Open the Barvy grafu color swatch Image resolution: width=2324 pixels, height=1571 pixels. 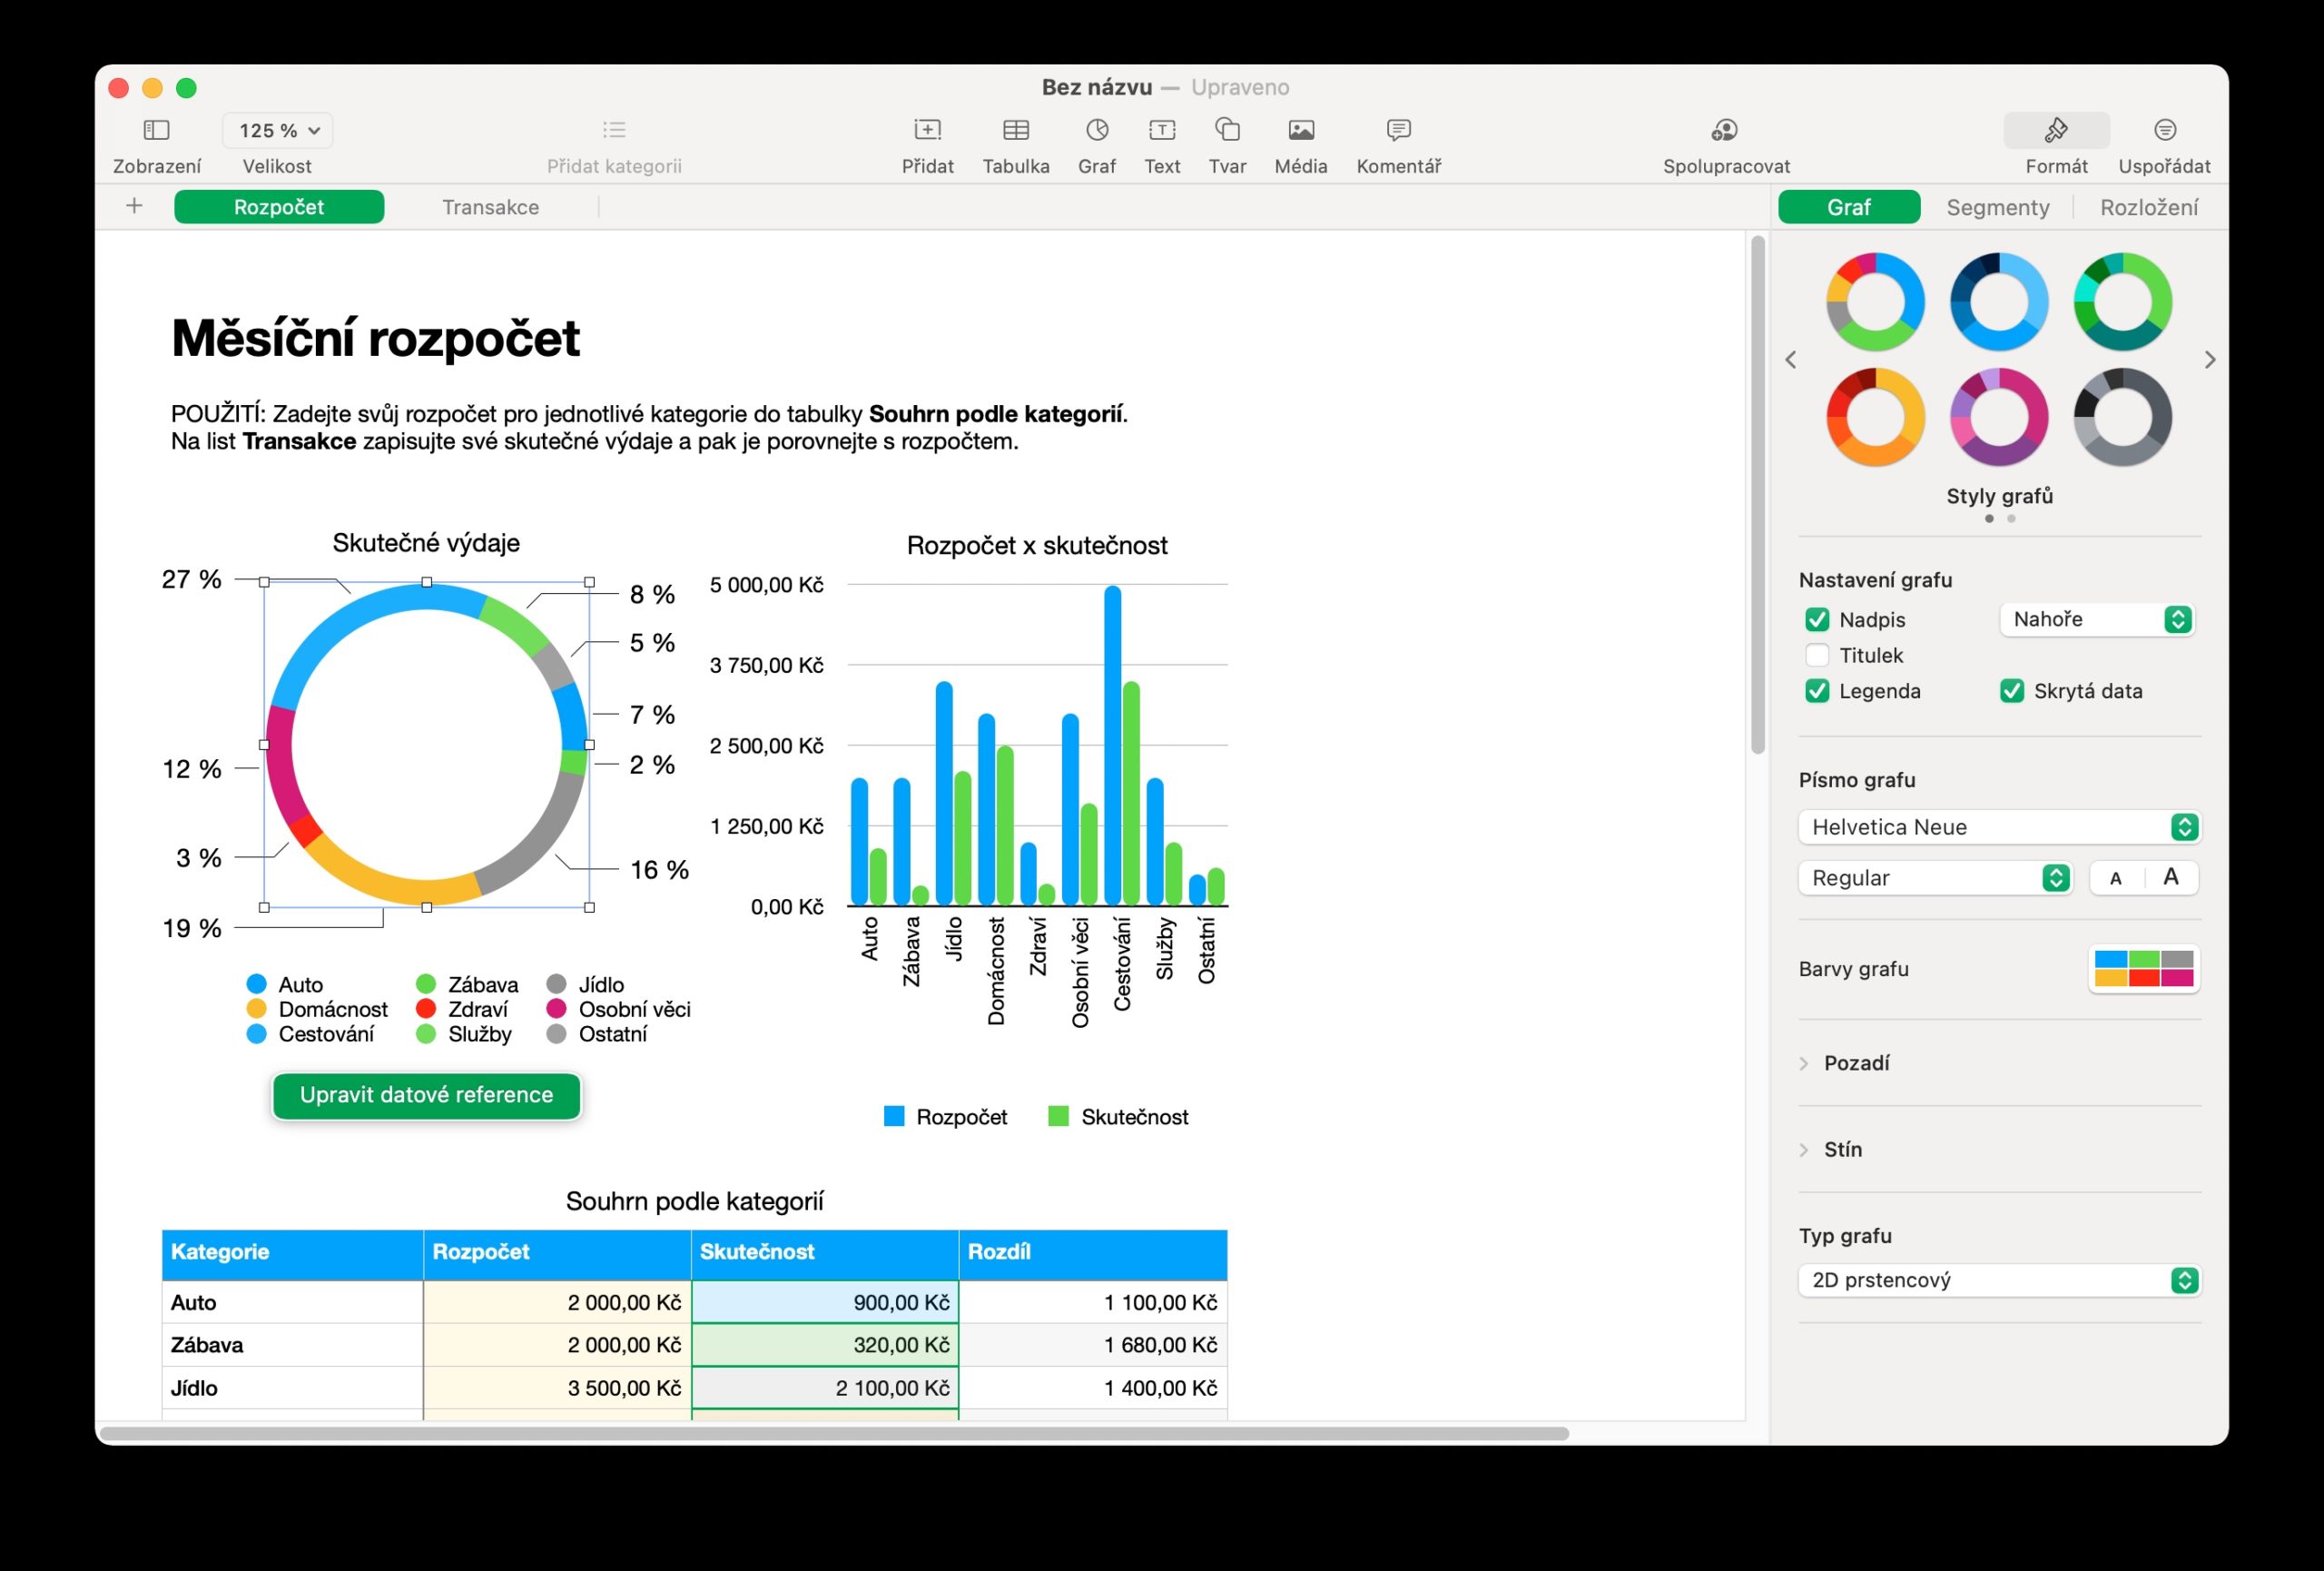point(2143,969)
